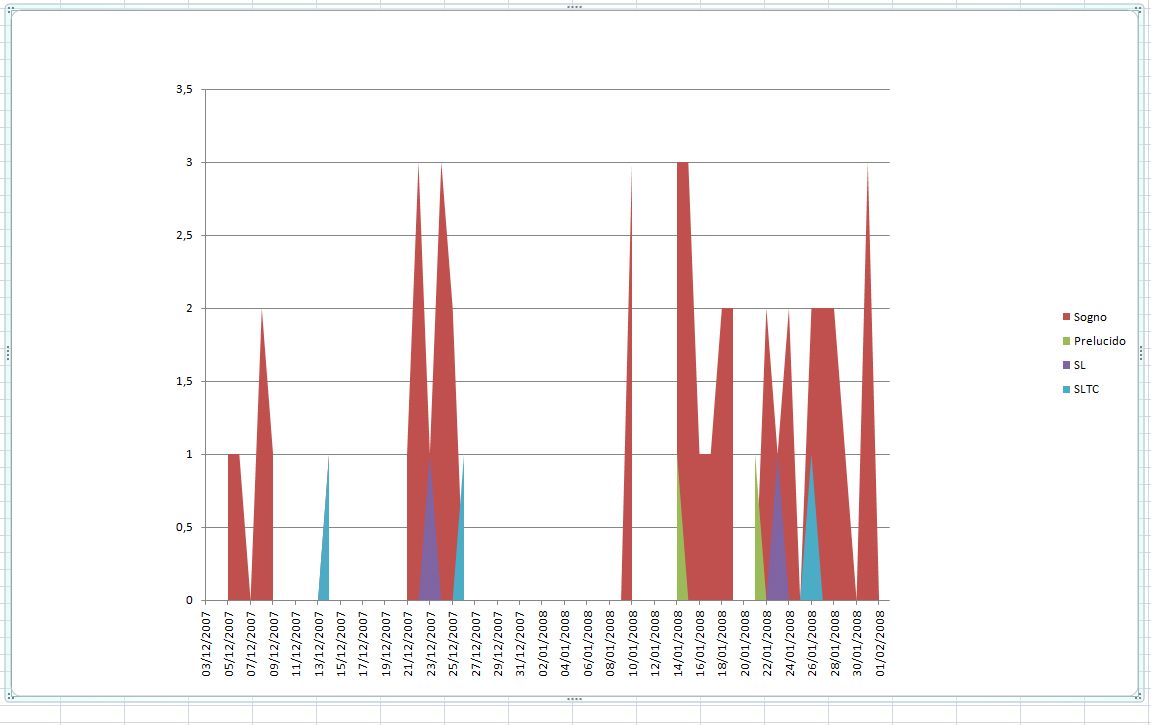Click the left-middle chart border handle
The width and height of the screenshot is (1151, 725).
tap(8, 353)
